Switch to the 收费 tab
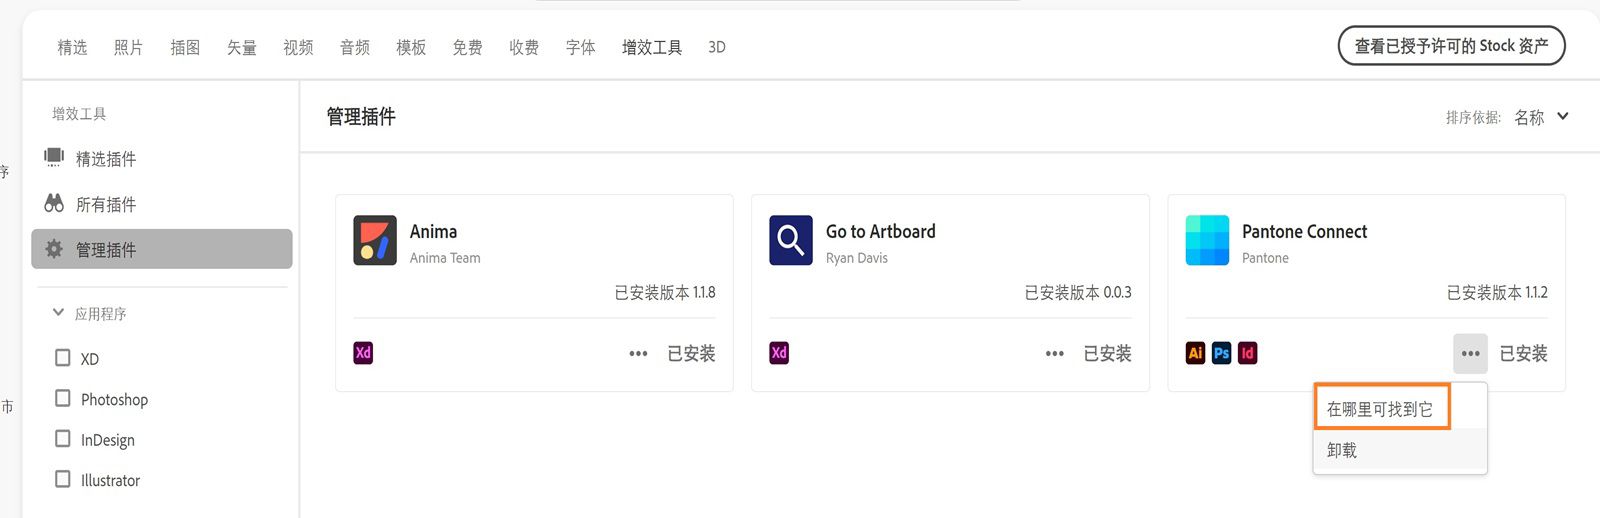The image size is (1600, 518). tap(524, 47)
